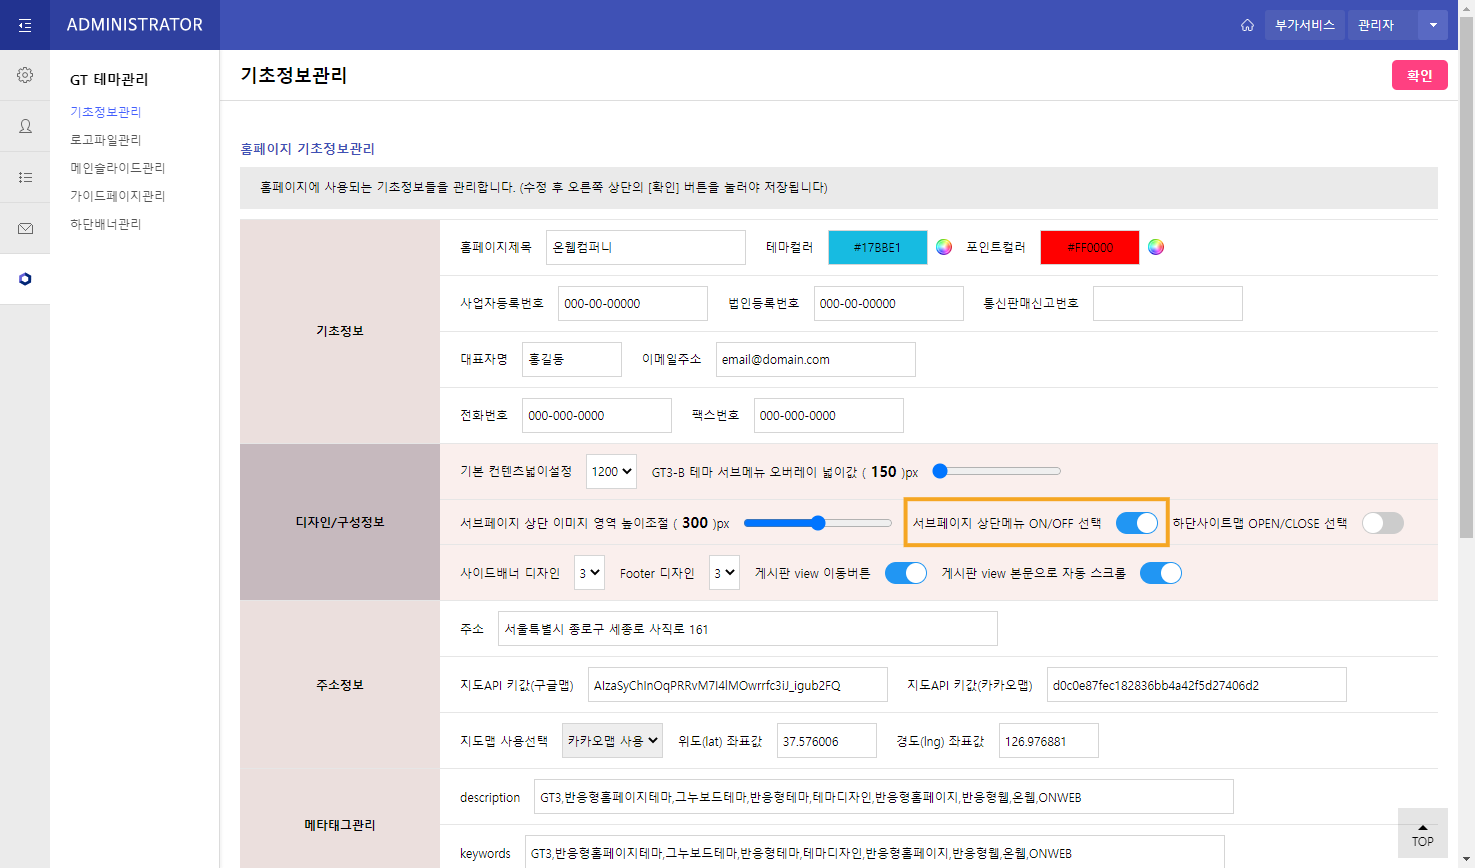Select the hexagon theme sidebar icon
The width and height of the screenshot is (1475, 868).
pyautogui.click(x=25, y=279)
